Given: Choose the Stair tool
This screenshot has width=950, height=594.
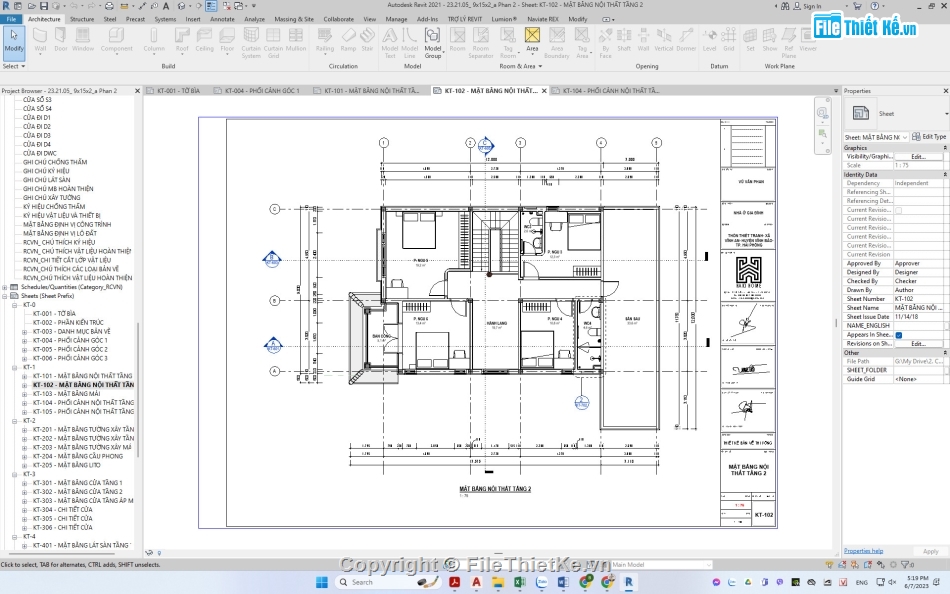Looking at the screenshot, I should [368, 41].
